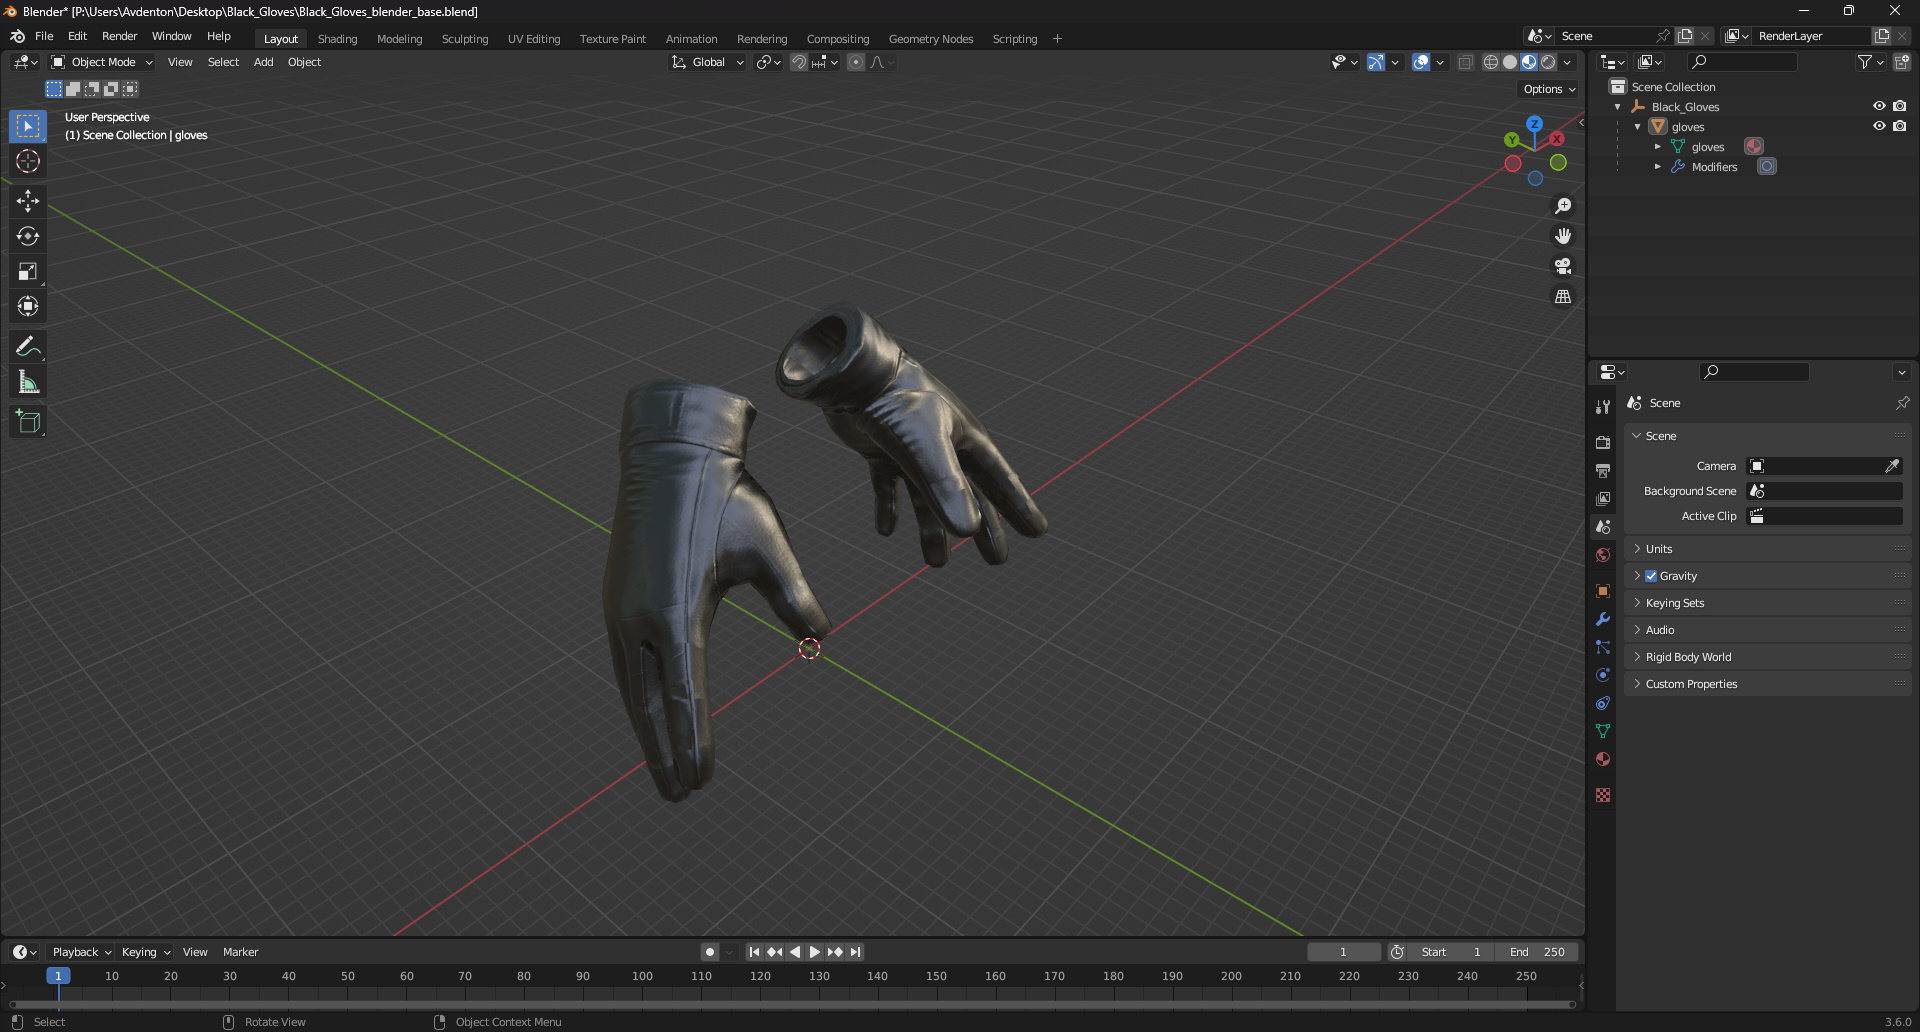The height and width of the screenshot is (1032, 1920).
Task: Select the Annotate tool
Action: (x=28, y=347)
